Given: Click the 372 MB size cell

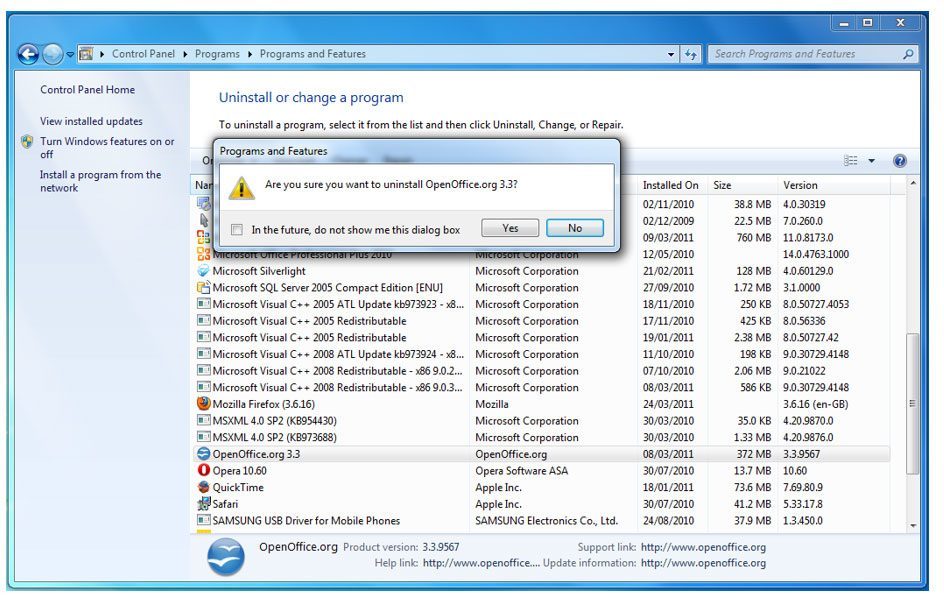Looking at the screenshot, I should tap(753, 455).
